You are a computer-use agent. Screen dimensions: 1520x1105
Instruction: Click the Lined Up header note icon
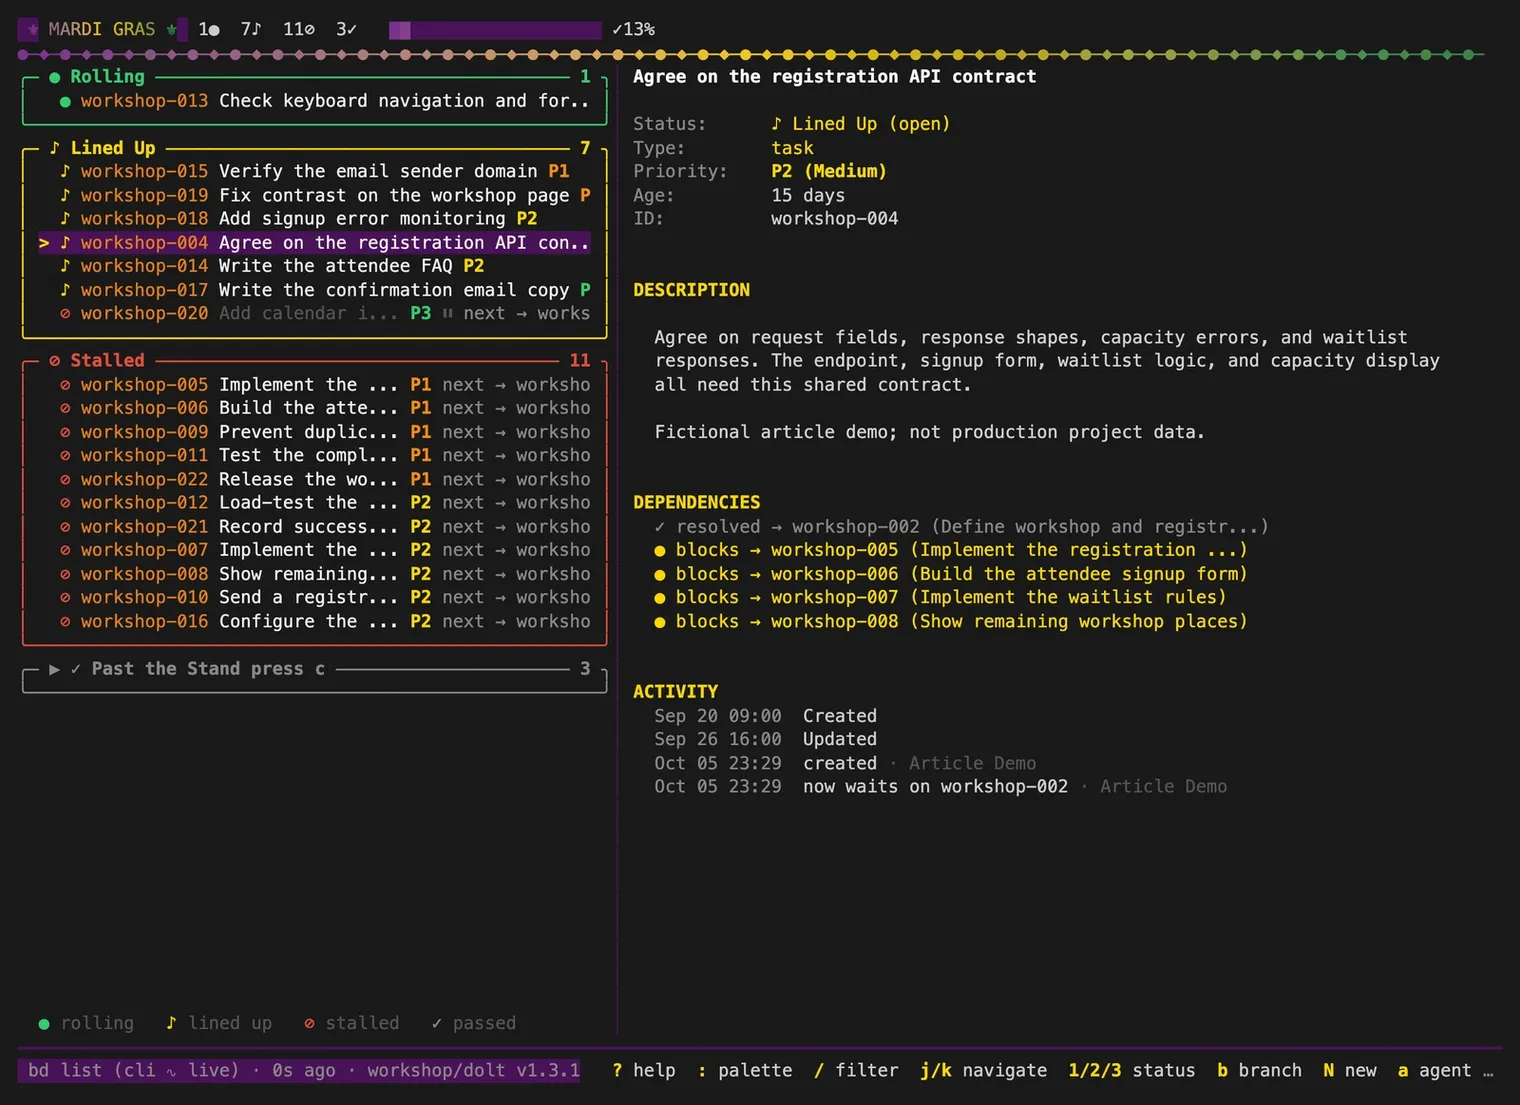tap(55, 148)
